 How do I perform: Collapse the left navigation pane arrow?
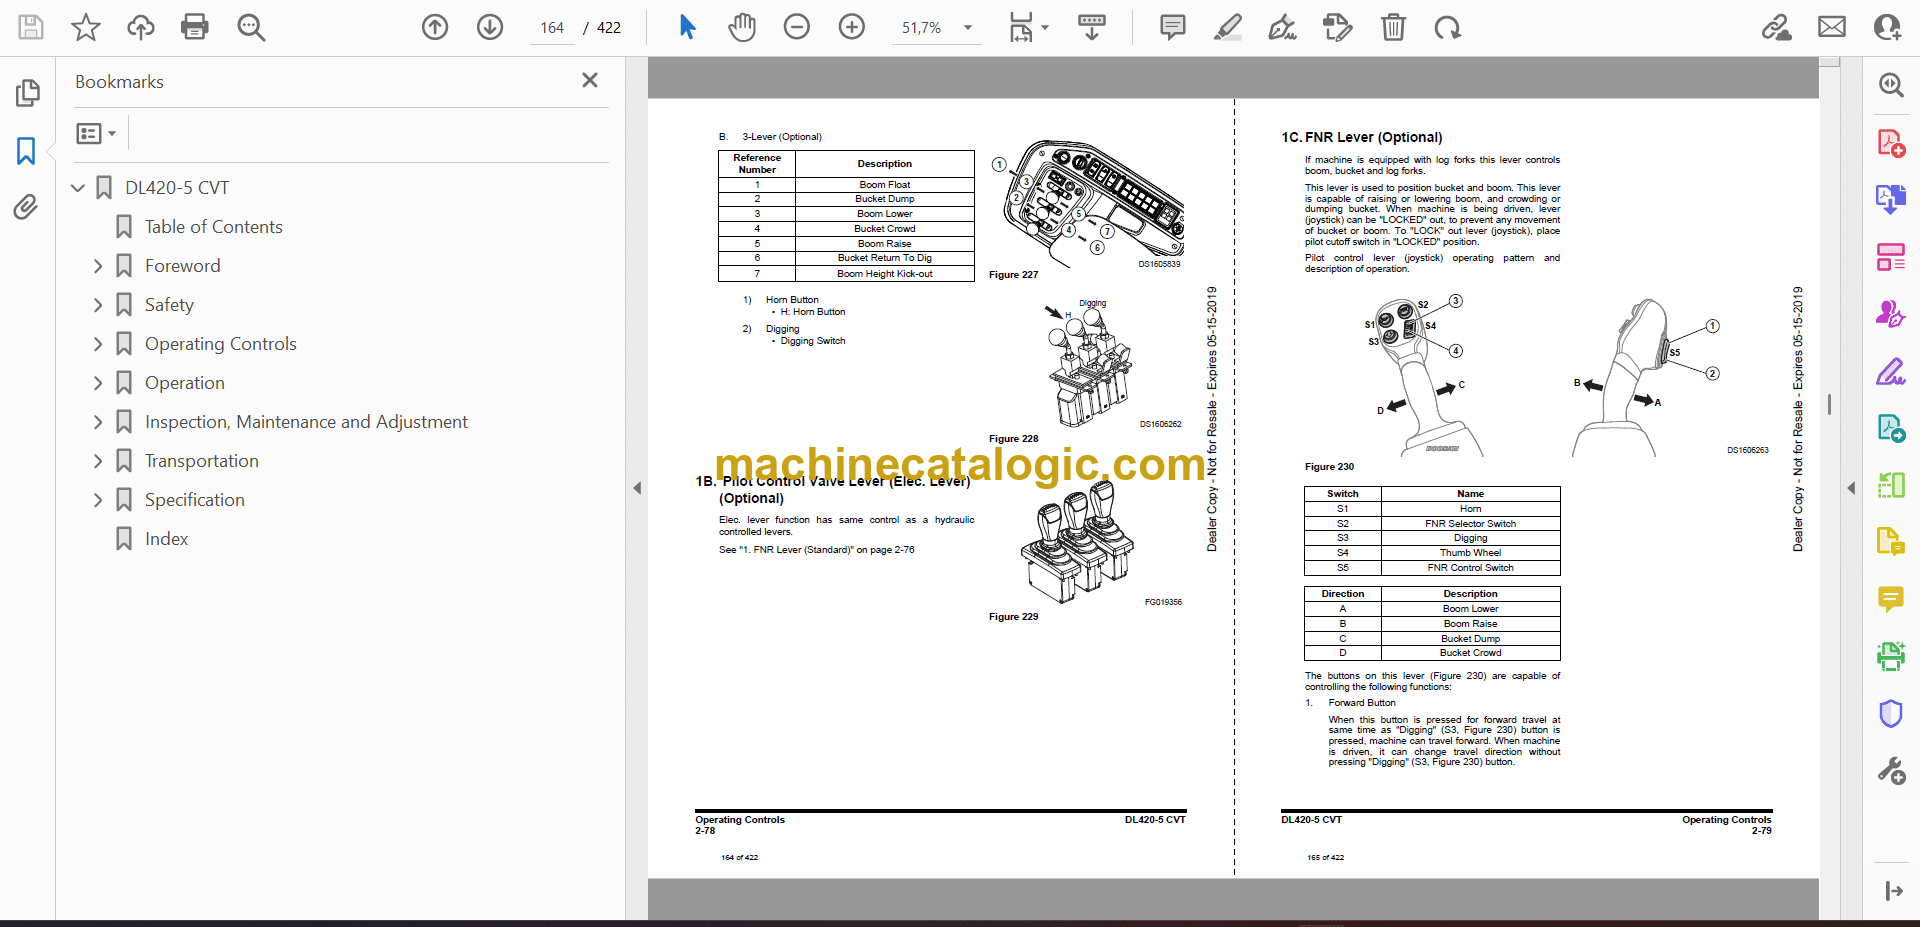pos(637,488)
